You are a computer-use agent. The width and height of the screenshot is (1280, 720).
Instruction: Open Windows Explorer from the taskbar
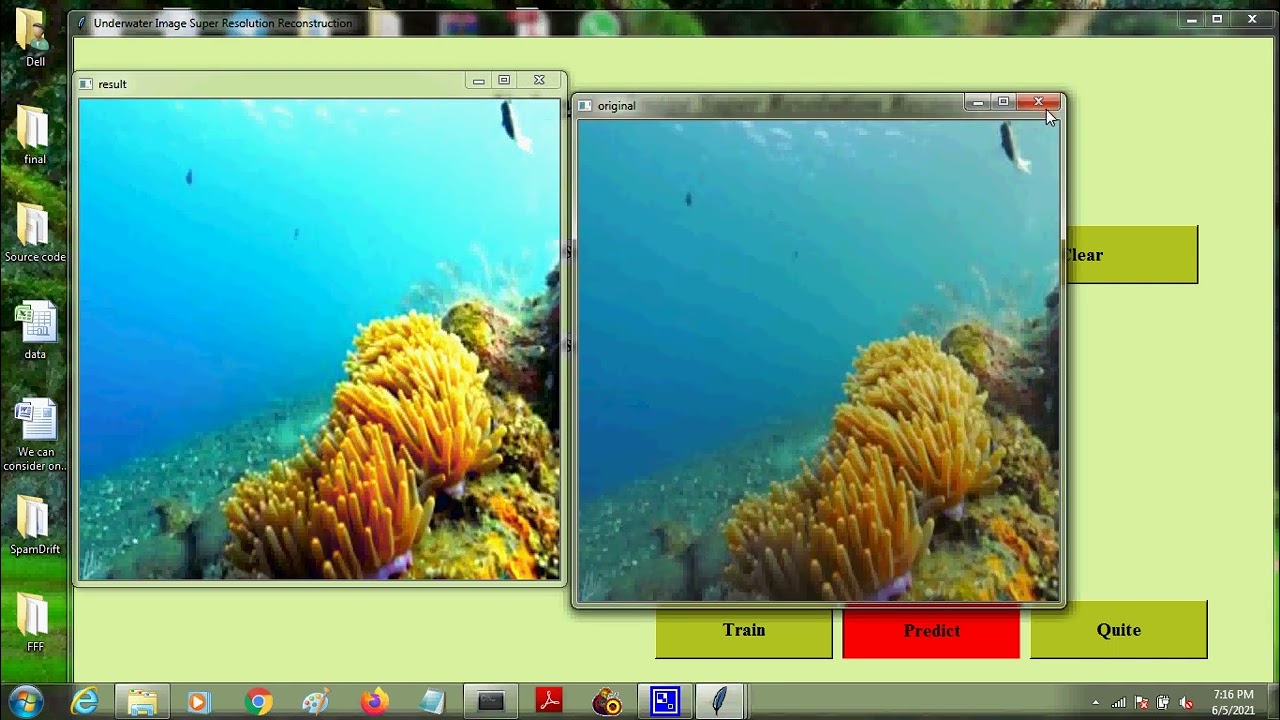[x=142, y=702]
